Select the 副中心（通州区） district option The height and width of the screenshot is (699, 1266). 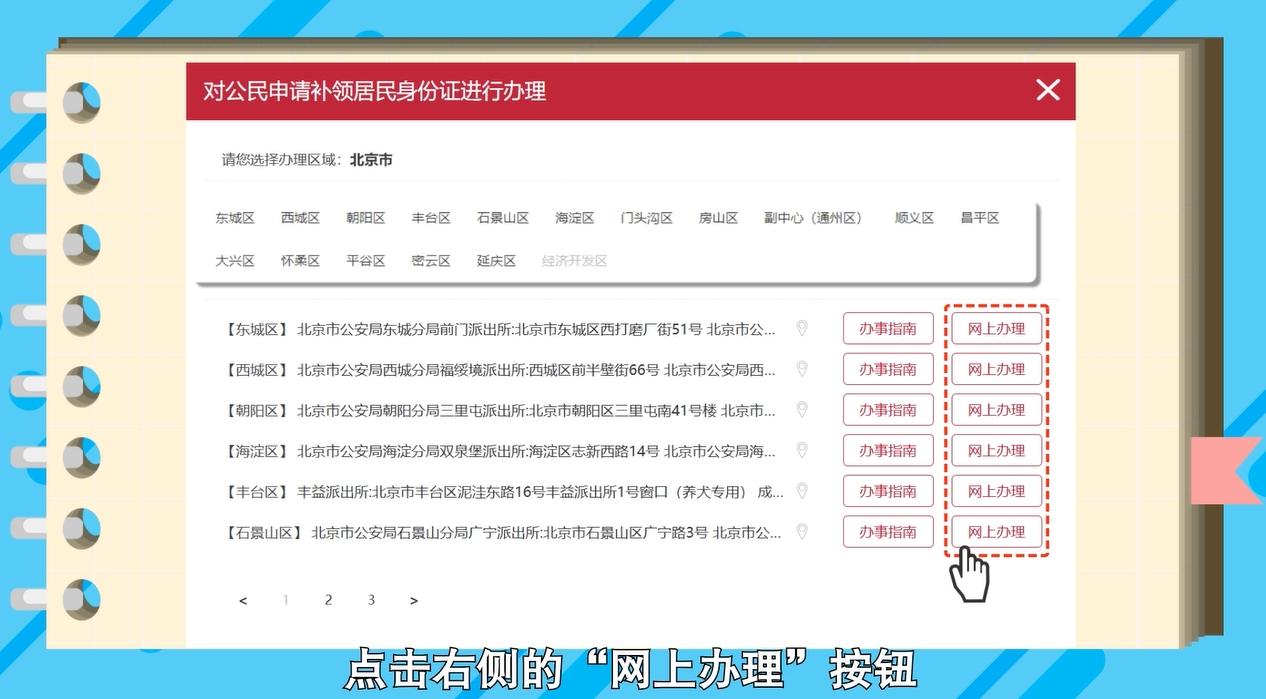click(x=816, y=217)
